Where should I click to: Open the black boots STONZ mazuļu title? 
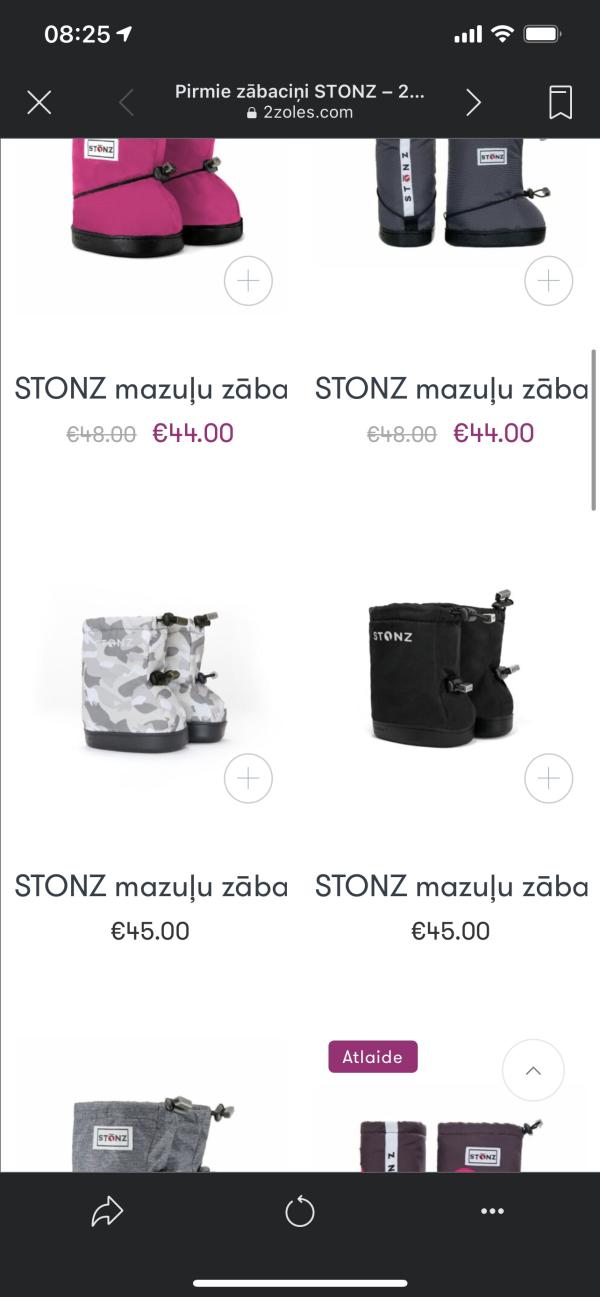pyautogui.click(x=452, y=886)
